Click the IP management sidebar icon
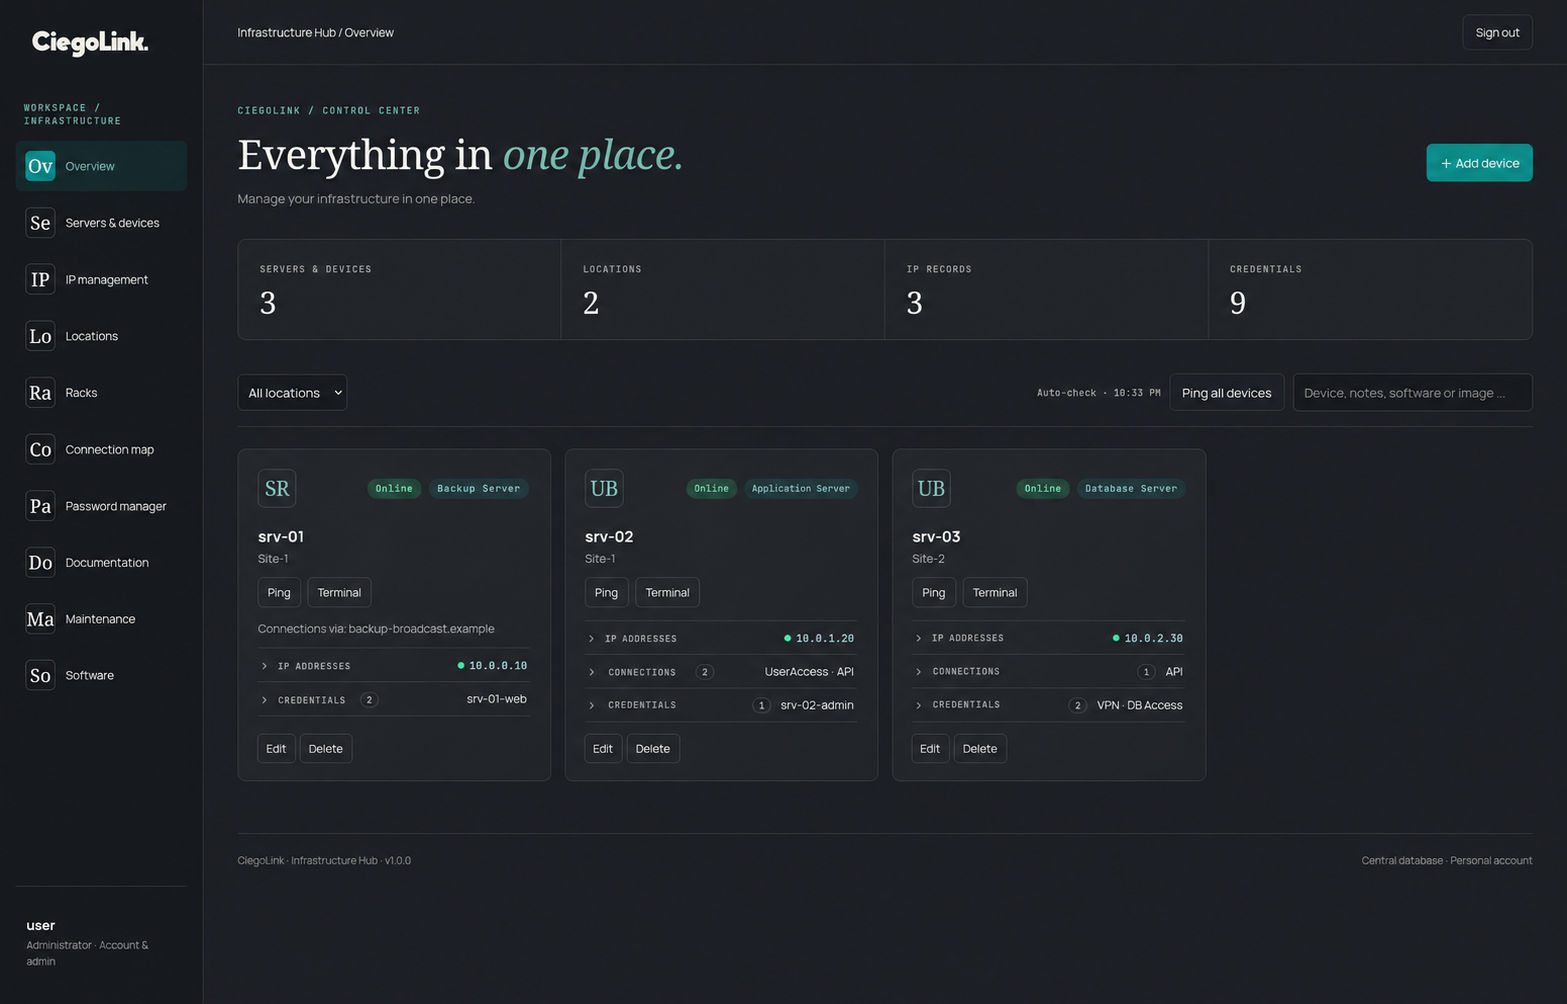Viewport: 1567px width, 1004px height. (40, 279)
